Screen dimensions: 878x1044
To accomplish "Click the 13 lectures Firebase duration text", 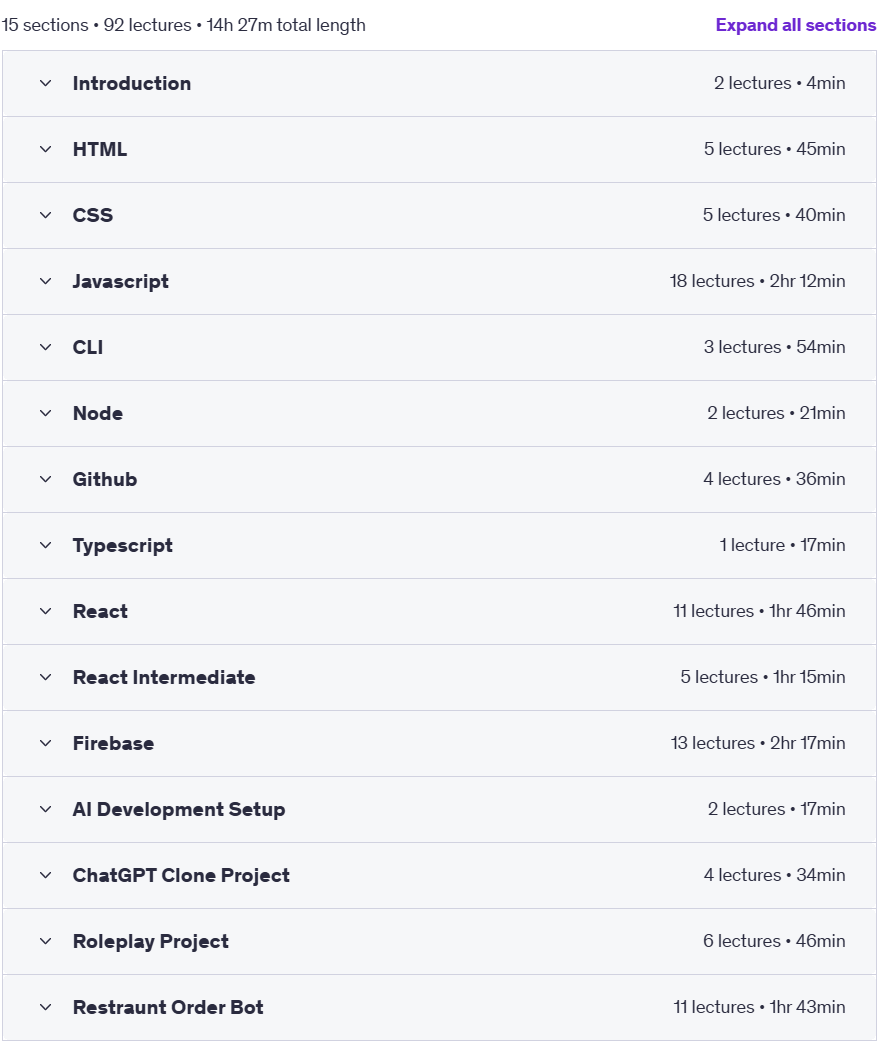I will (758, 743).
